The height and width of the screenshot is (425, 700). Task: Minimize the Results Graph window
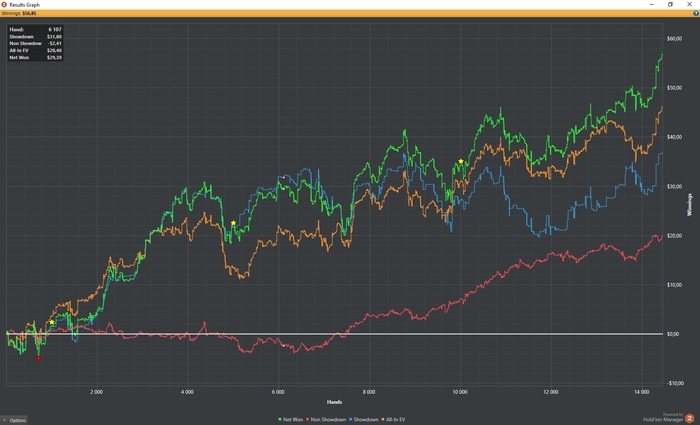pyautogui.click(x=652, y=4)
